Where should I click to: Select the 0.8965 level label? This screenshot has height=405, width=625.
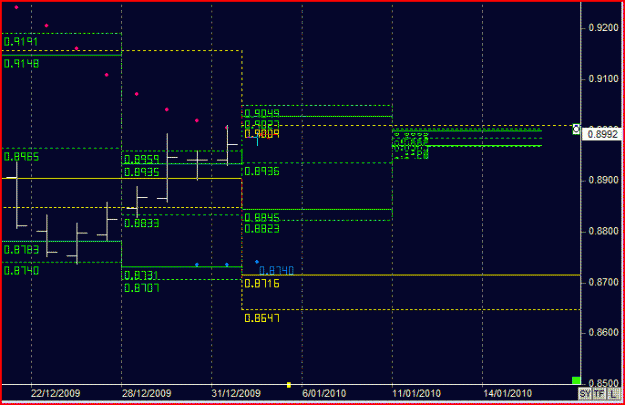pos(22,157)
